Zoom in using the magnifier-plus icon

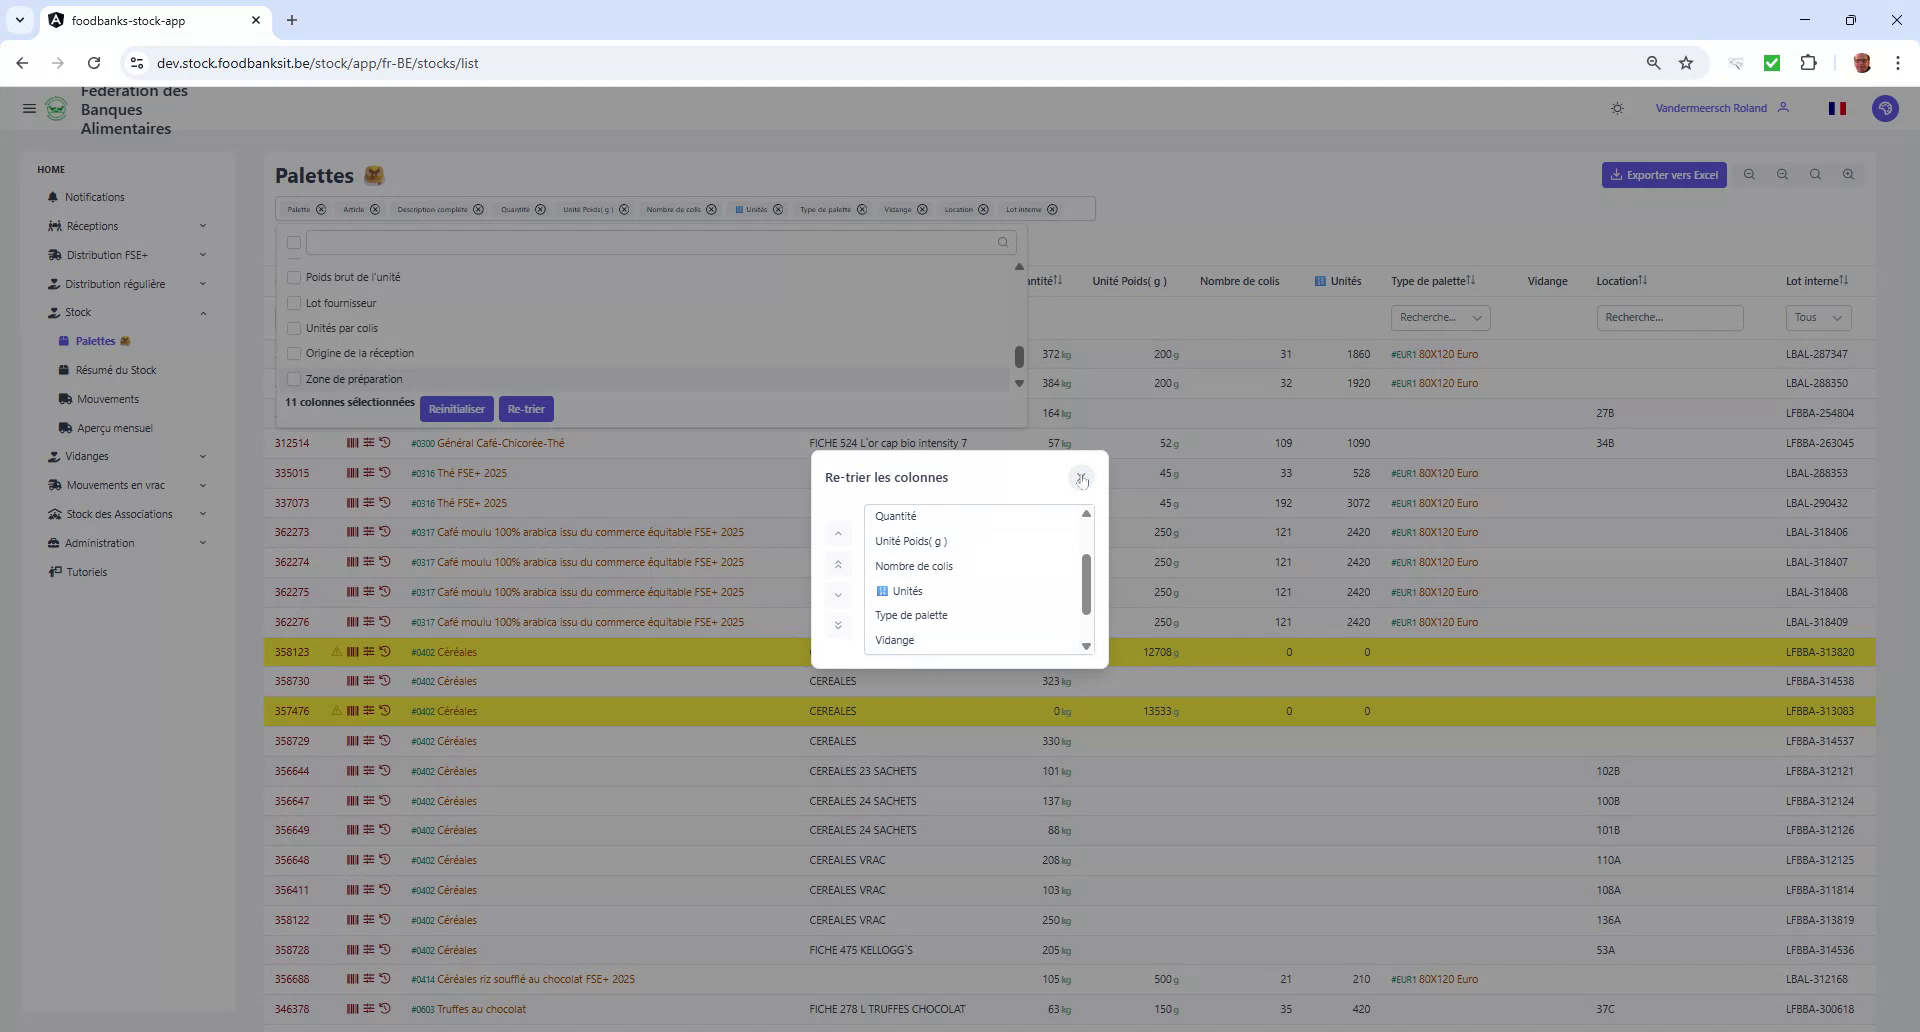click(x=1848, y=174)
